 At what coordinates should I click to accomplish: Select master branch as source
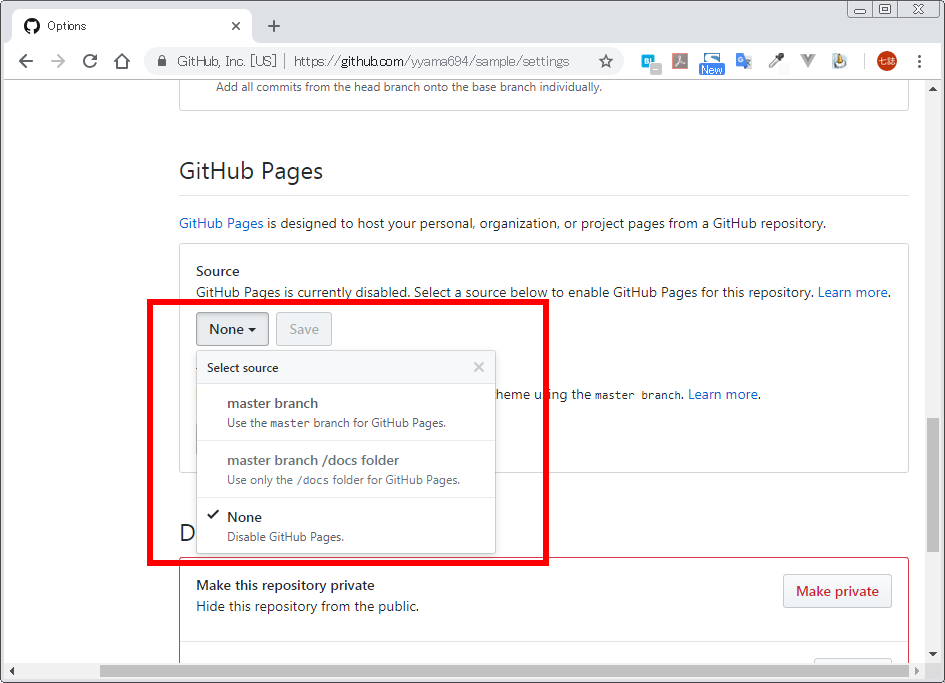pyautogui.click(x=346, y=412)
